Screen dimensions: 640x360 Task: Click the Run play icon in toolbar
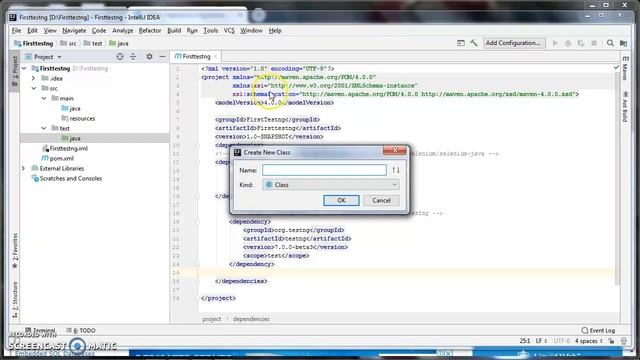(555, 43)
